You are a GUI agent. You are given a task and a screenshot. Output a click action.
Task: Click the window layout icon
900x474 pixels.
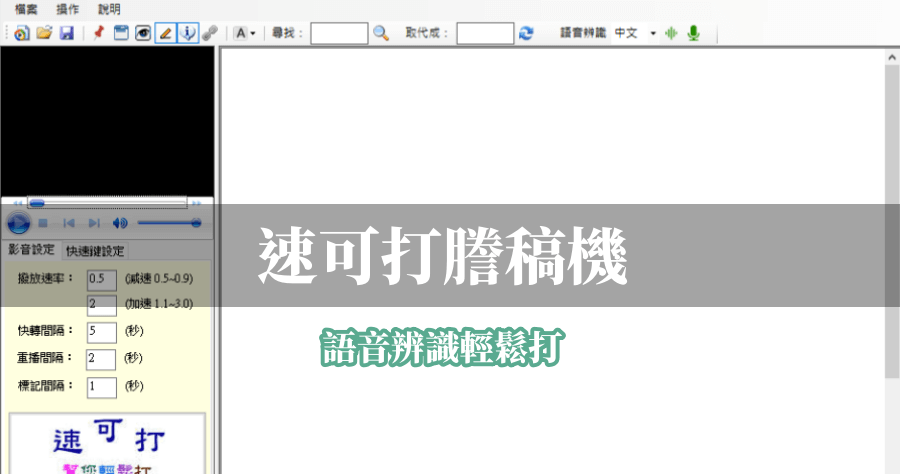[121, 33]
